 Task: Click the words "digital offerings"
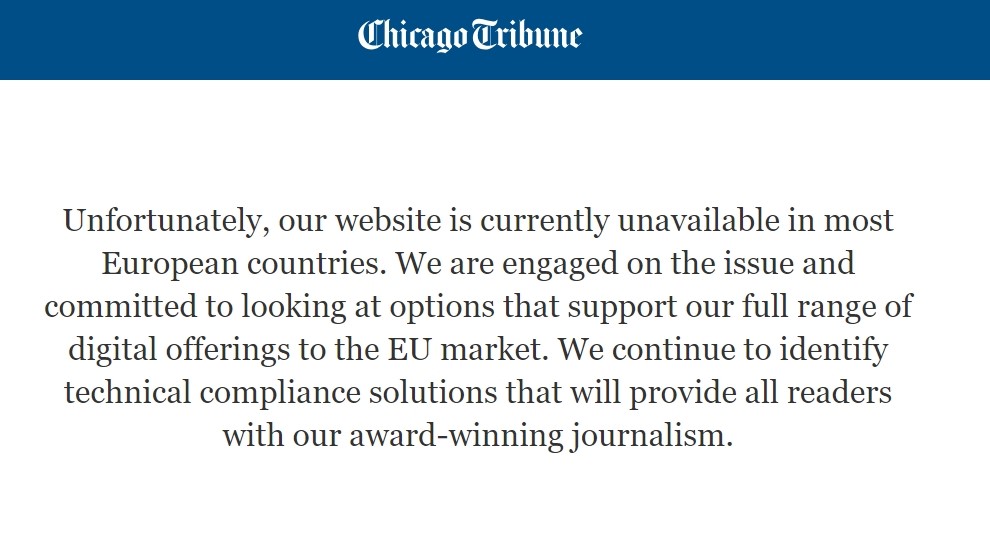(179, 350)
